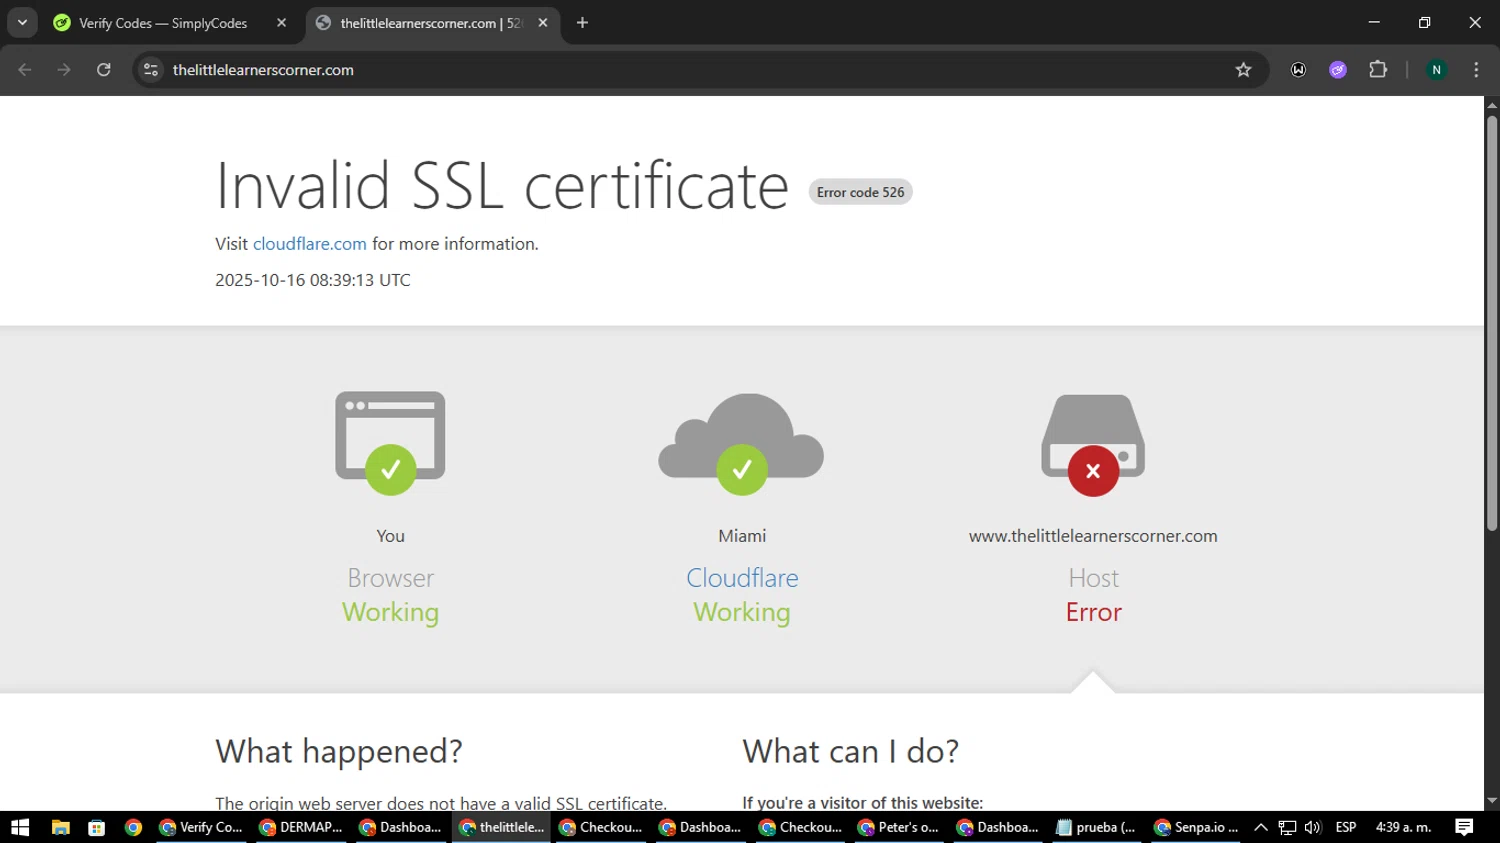Open the pinned Chrome taskbar icon
Viewport: 1500px width, 843px height.
click(x=133, y=827)
